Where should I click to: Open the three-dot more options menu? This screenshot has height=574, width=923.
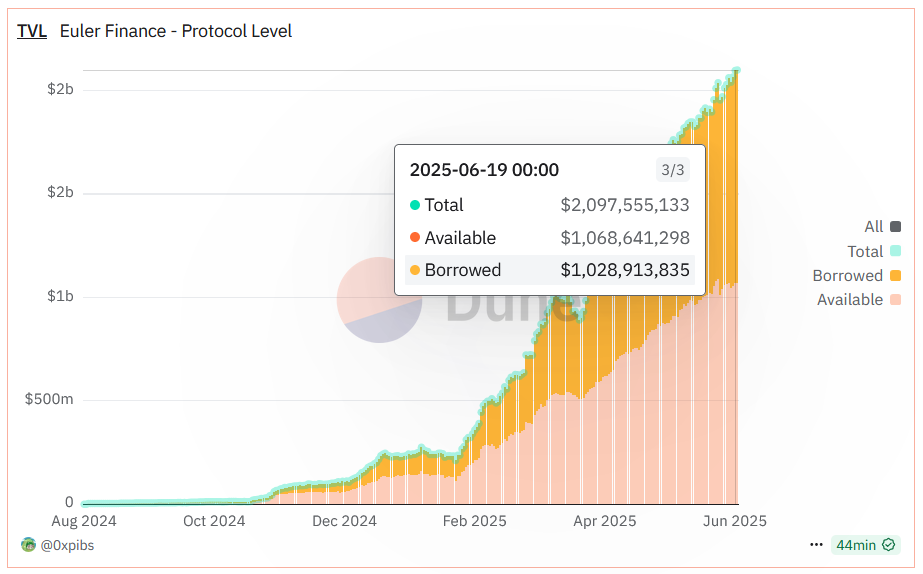[x=816, y=545]
